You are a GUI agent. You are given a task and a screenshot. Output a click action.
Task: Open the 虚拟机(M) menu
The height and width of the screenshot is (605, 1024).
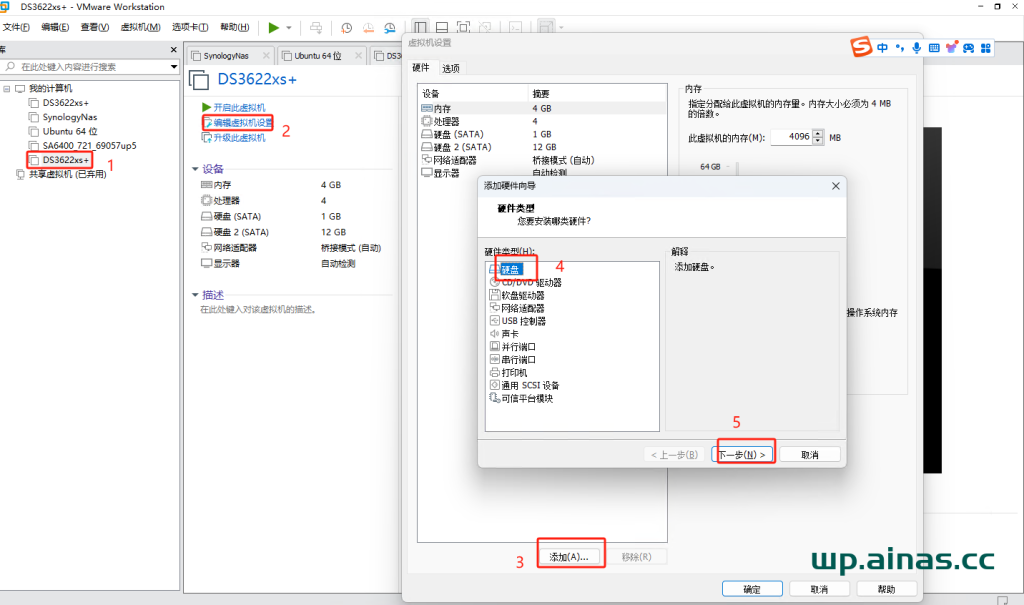click(140, 27)
